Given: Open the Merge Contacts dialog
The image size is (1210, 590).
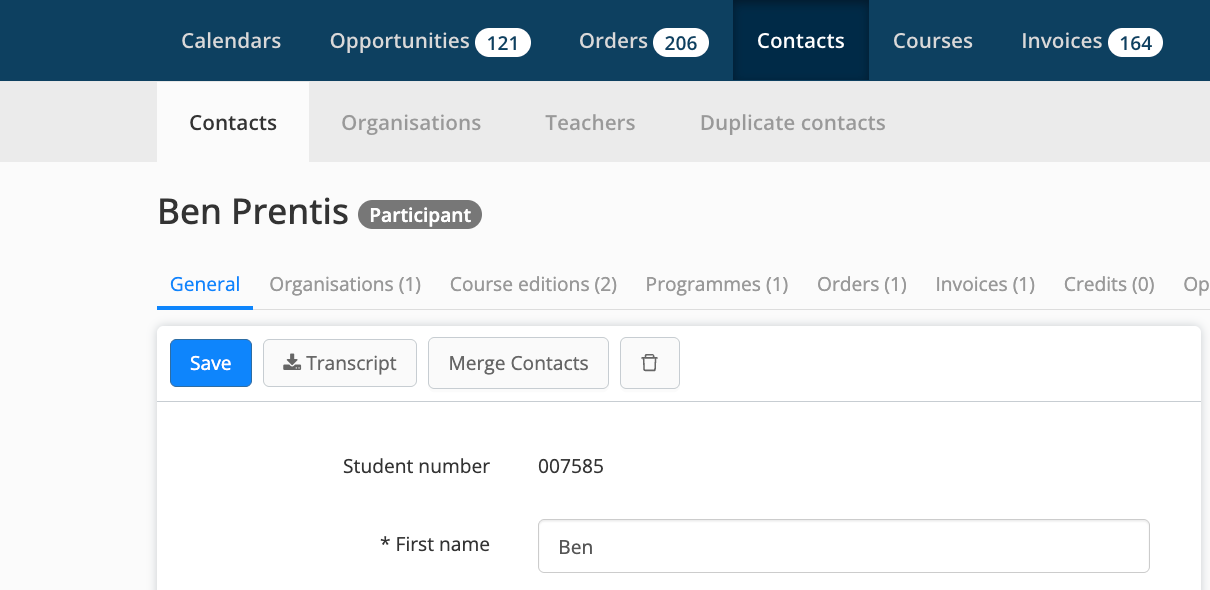Looking at the screenshot, I should click(x=518, y=363).
